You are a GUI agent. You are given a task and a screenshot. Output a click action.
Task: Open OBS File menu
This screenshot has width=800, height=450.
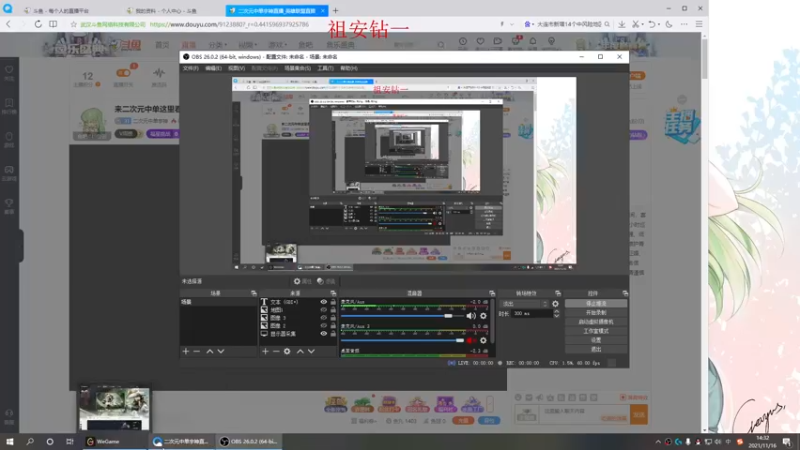[x=190, y=68]
